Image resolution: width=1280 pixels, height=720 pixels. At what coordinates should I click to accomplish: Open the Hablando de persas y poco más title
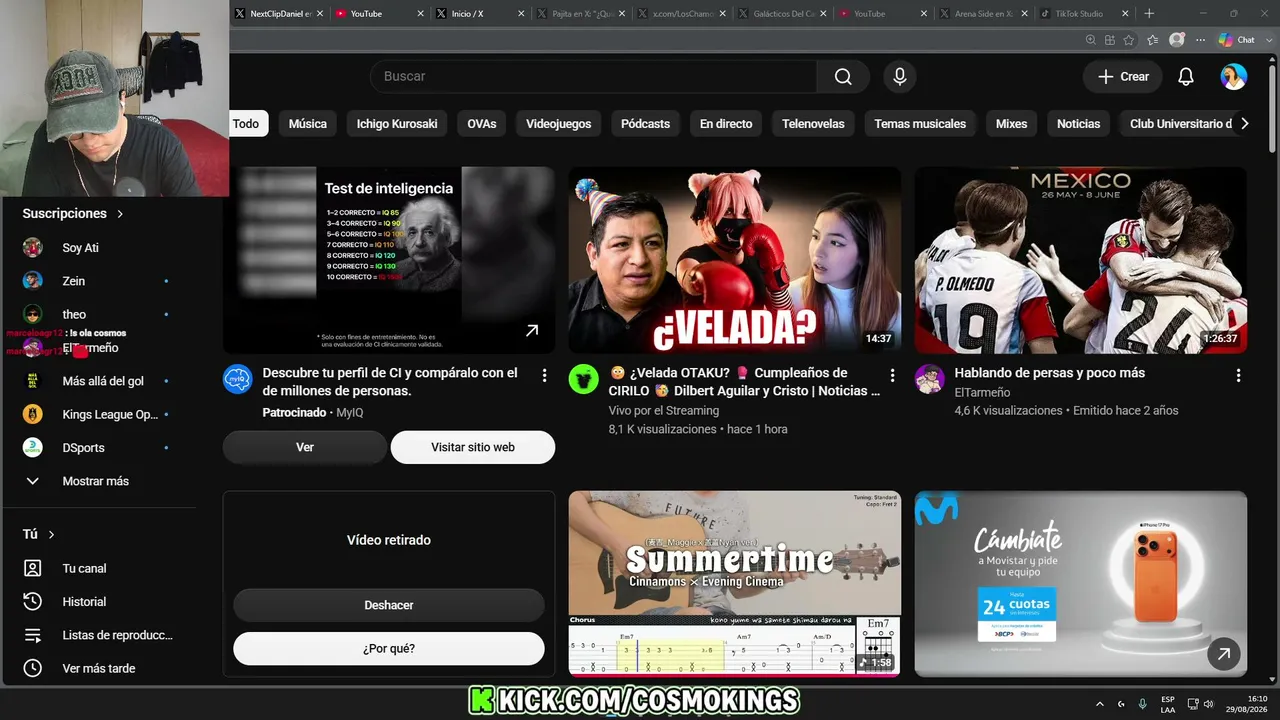tap(1050, 373)
